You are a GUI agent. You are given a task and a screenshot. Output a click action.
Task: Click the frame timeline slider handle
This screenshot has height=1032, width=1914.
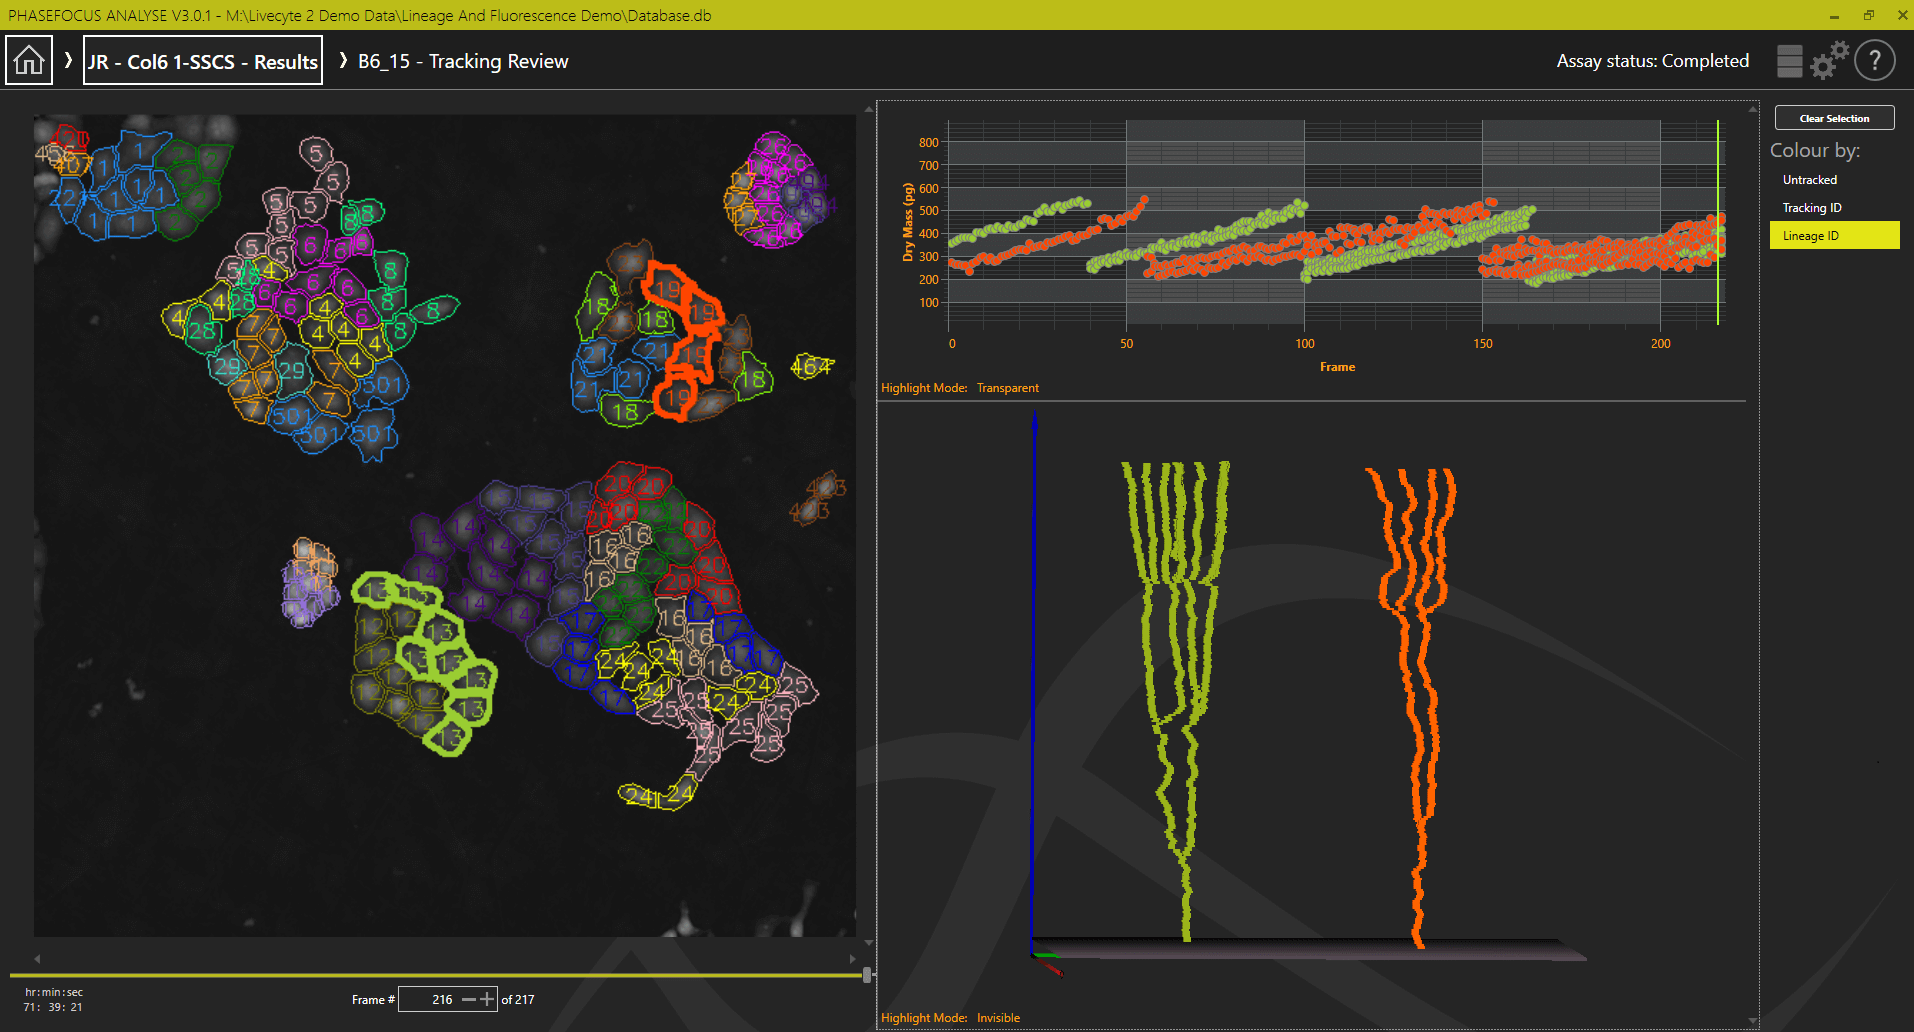[866, 974]
